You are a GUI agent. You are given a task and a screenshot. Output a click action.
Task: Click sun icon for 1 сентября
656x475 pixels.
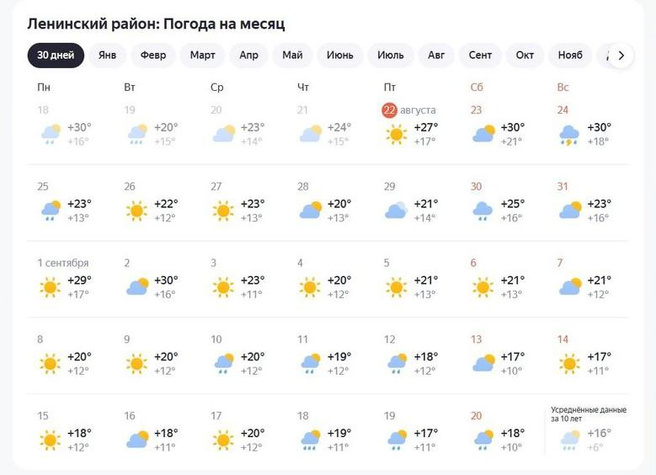pyautogui.click(x=50, y=288)
